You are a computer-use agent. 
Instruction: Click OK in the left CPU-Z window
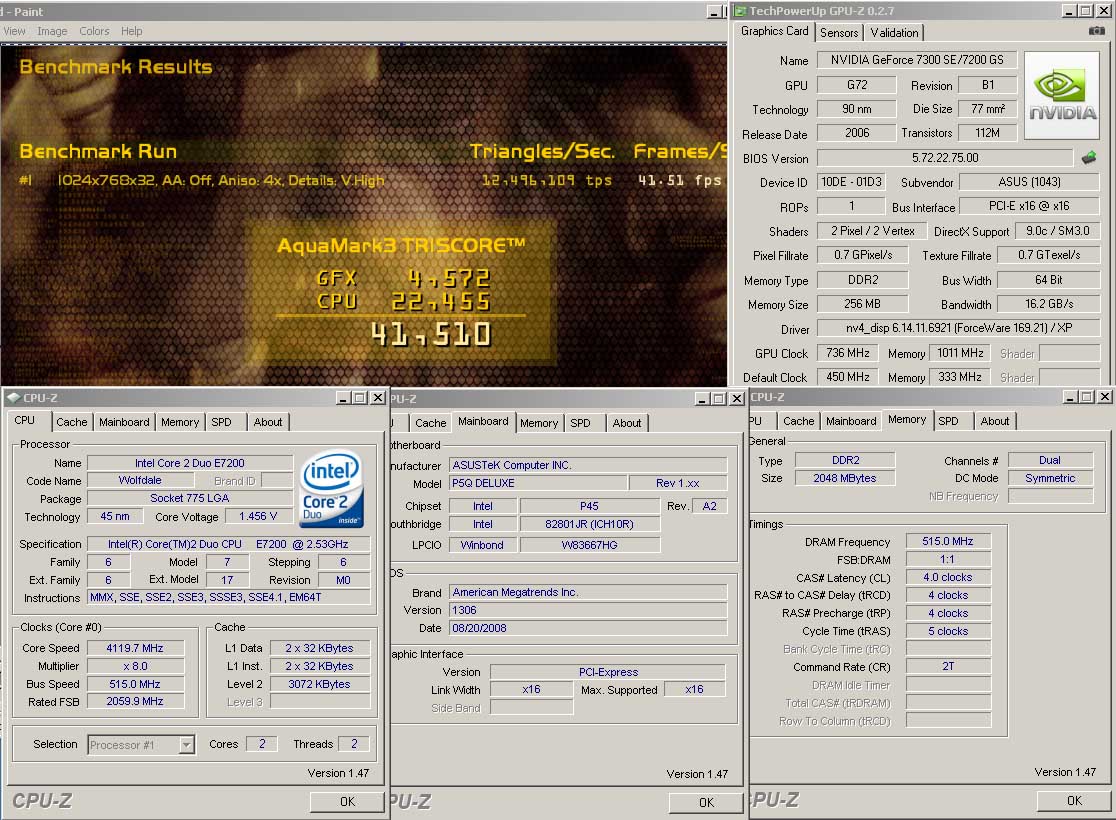tap(347, 801)
